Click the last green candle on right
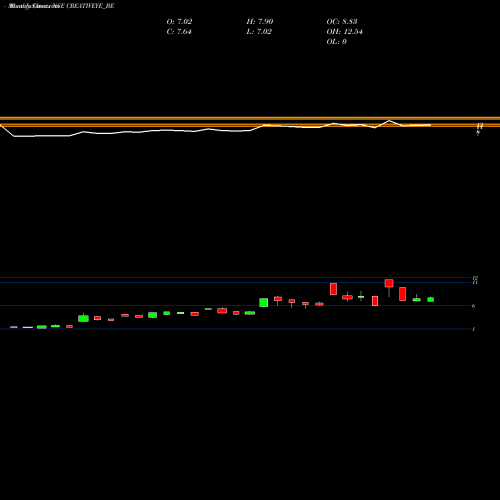 pos(431,299)
